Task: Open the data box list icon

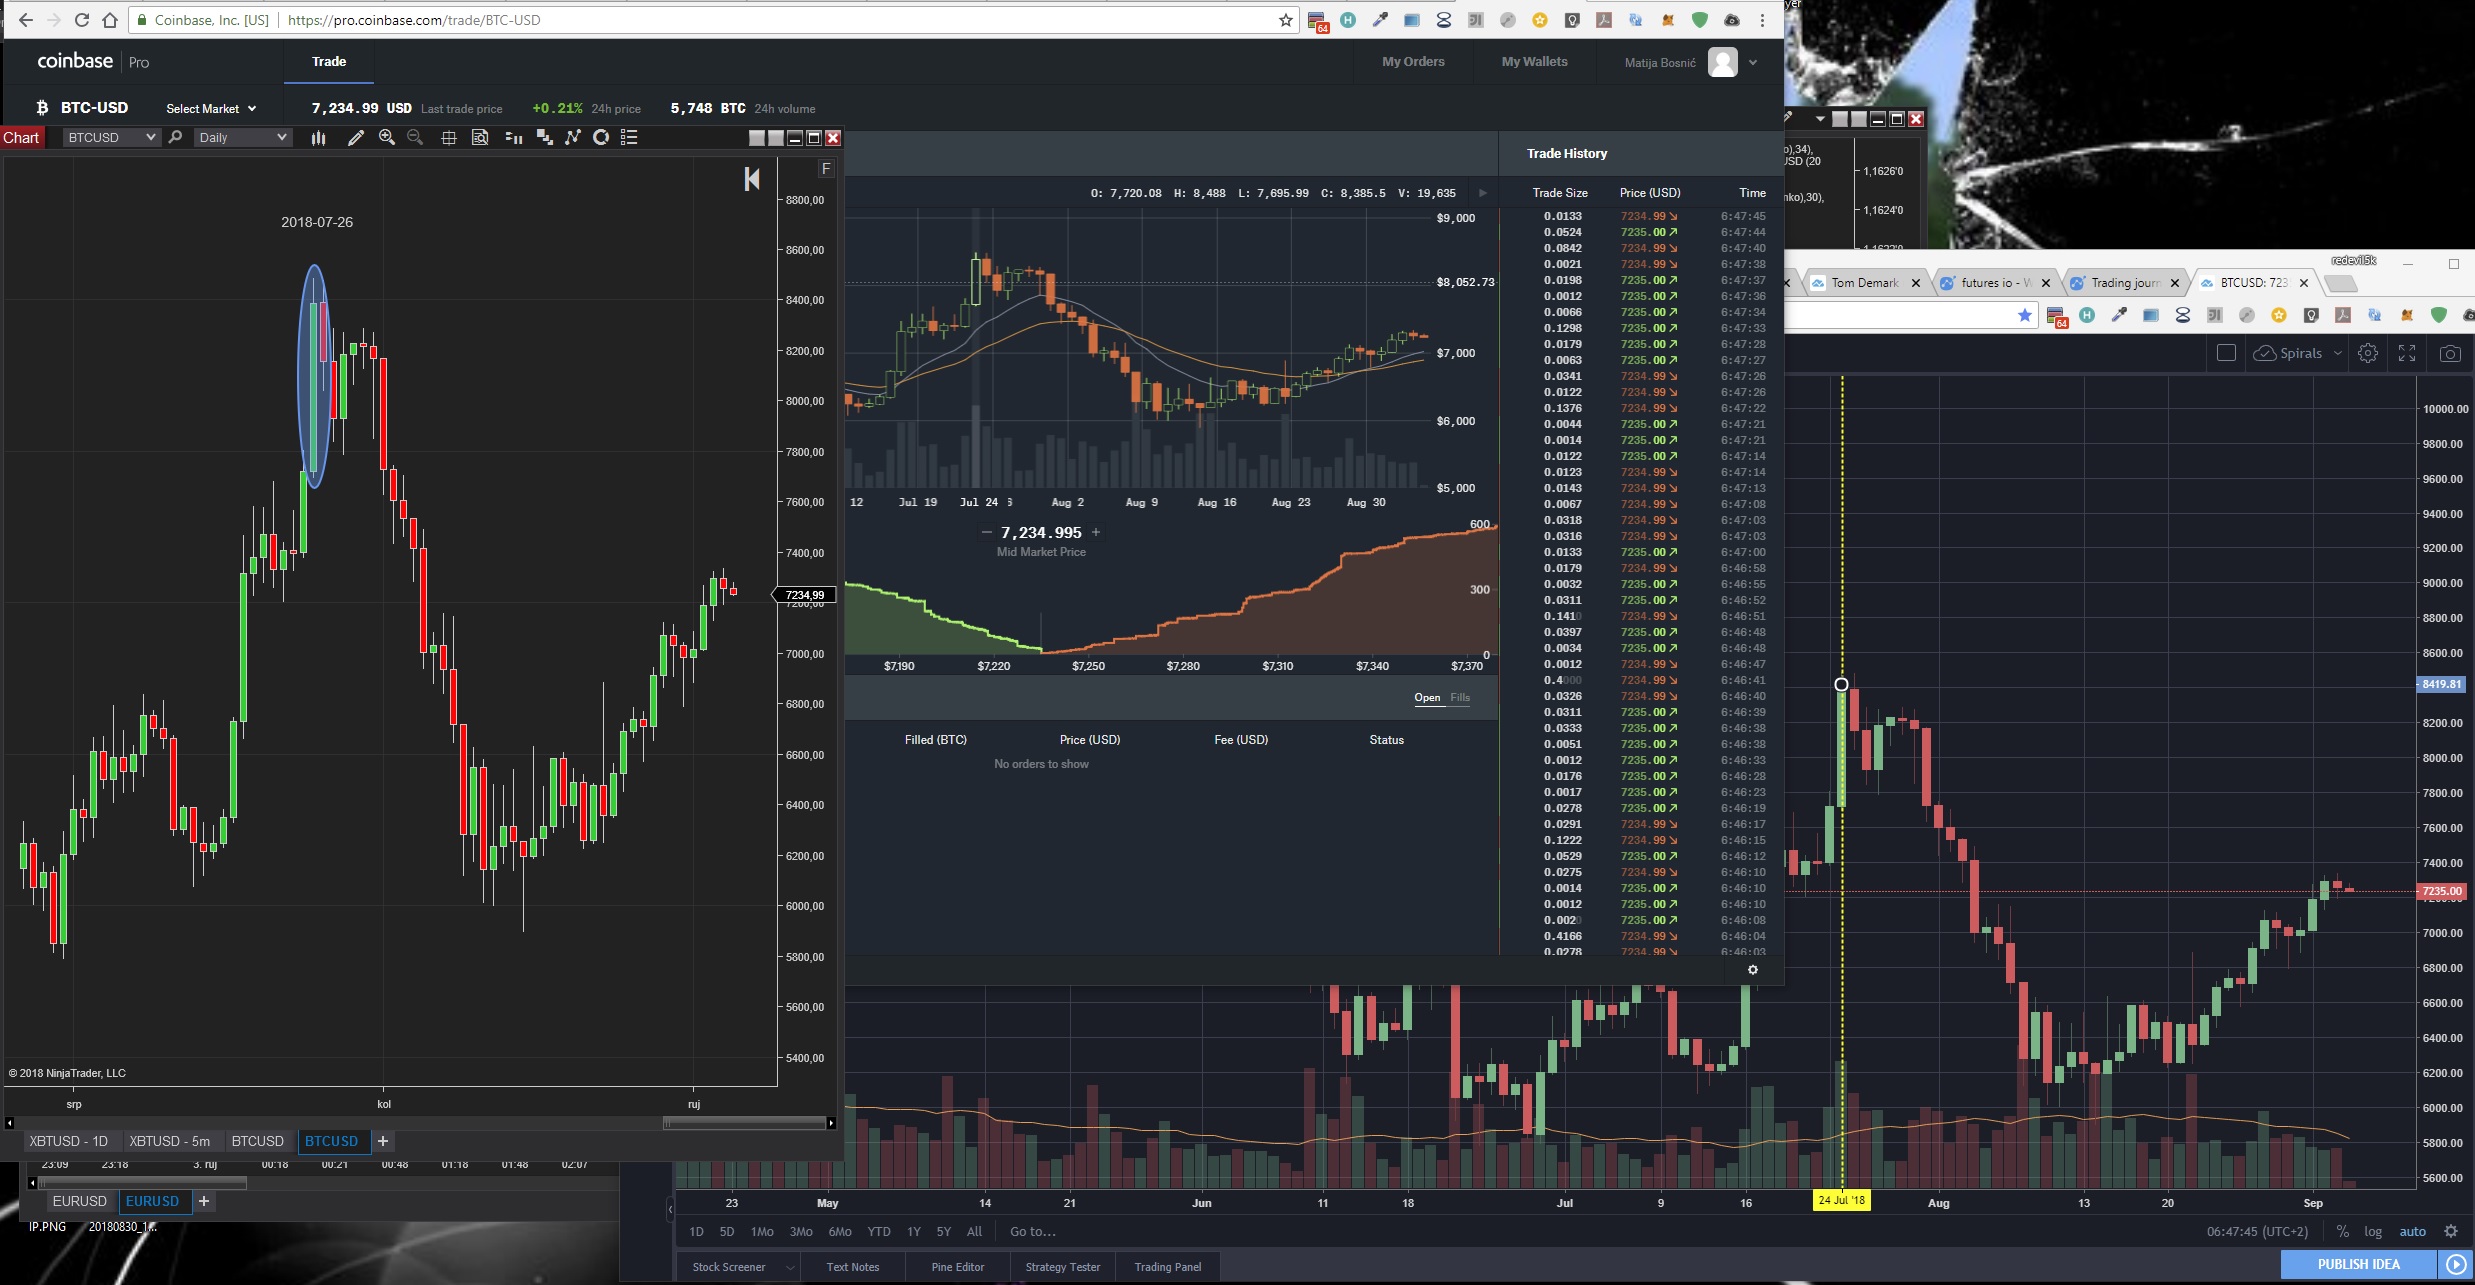Action: click(x=629, y=138)
